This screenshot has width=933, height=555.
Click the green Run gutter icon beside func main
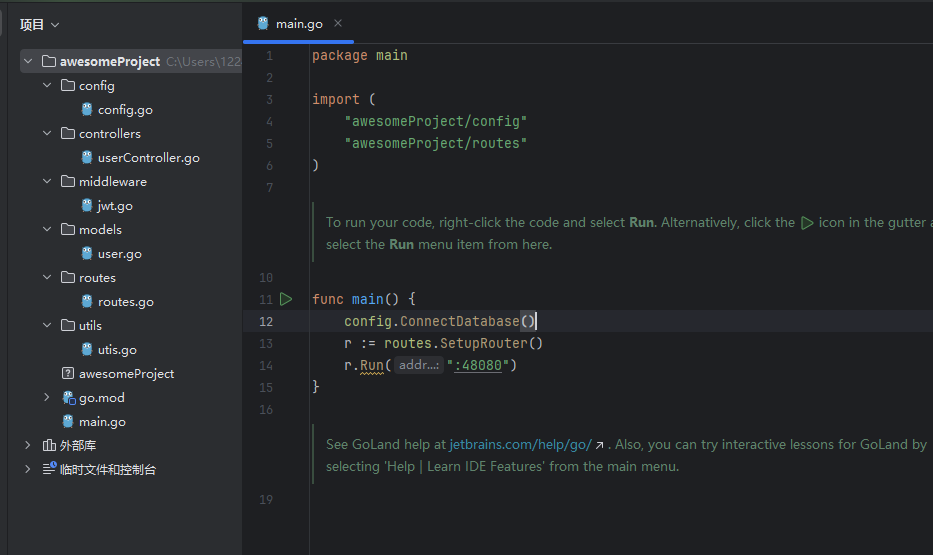coord(286,299)
